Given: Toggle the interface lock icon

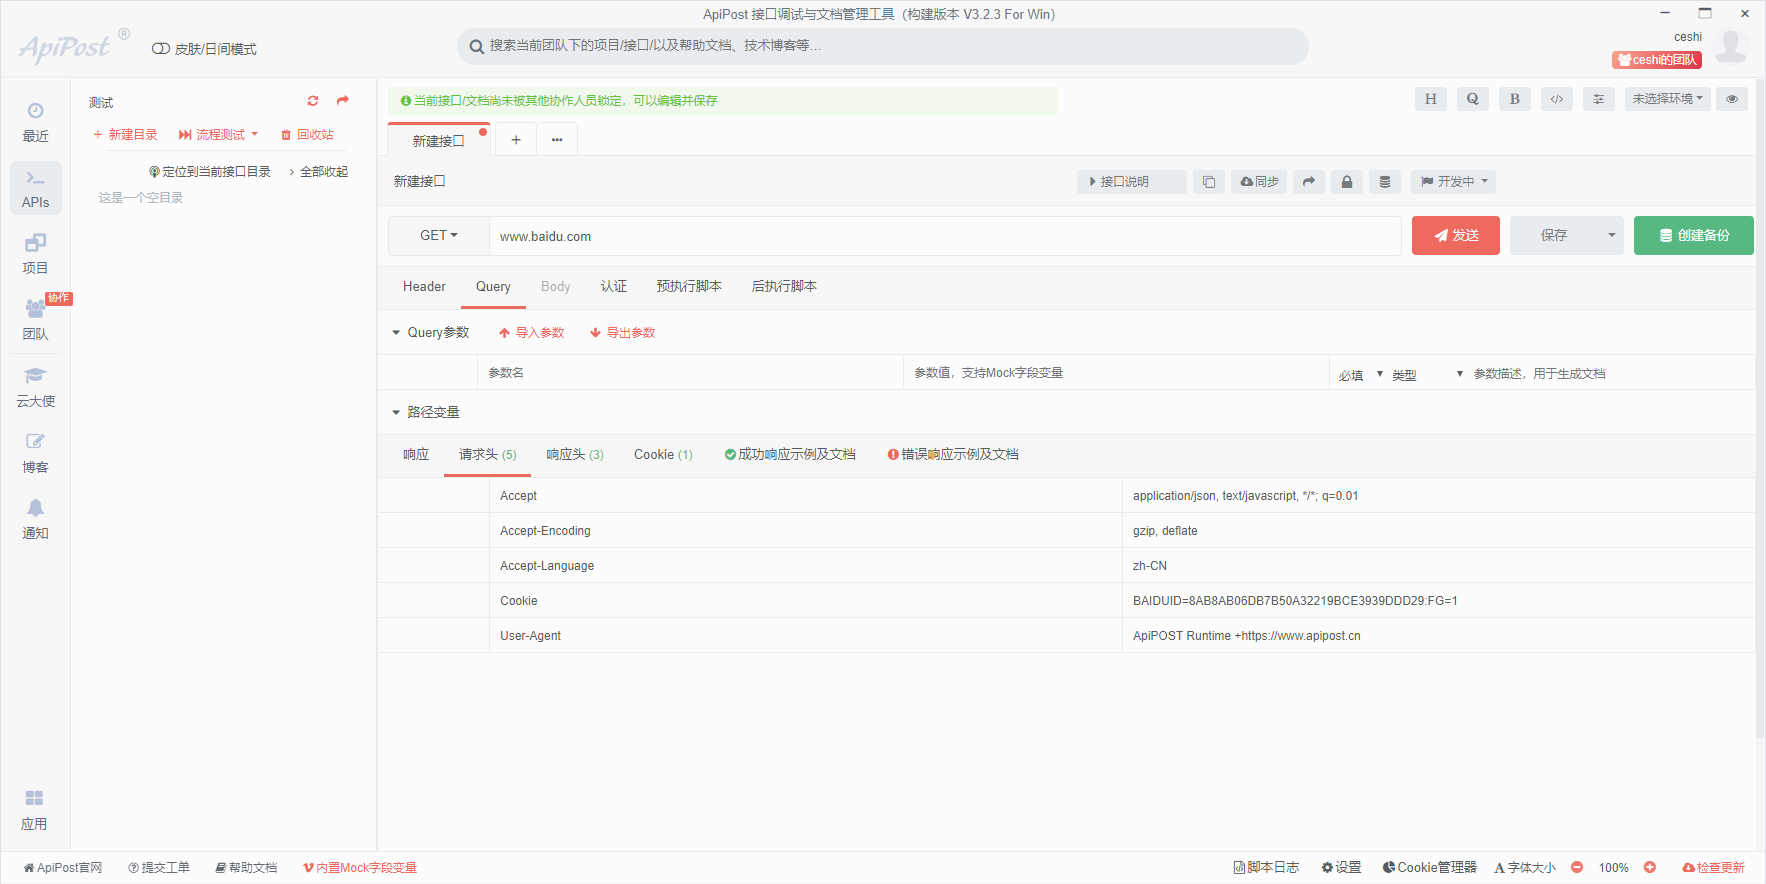Looking at the screenshot, I should (1347, 182).
